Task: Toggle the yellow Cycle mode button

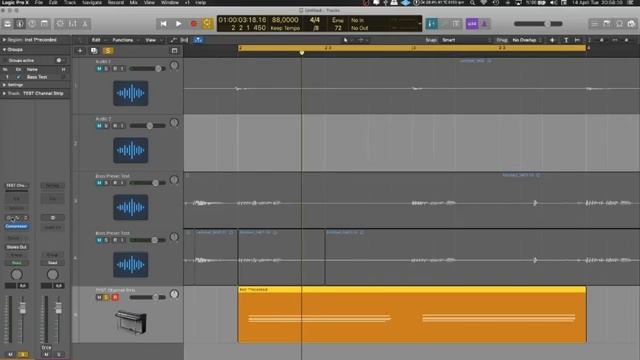Action: (207, 24)
